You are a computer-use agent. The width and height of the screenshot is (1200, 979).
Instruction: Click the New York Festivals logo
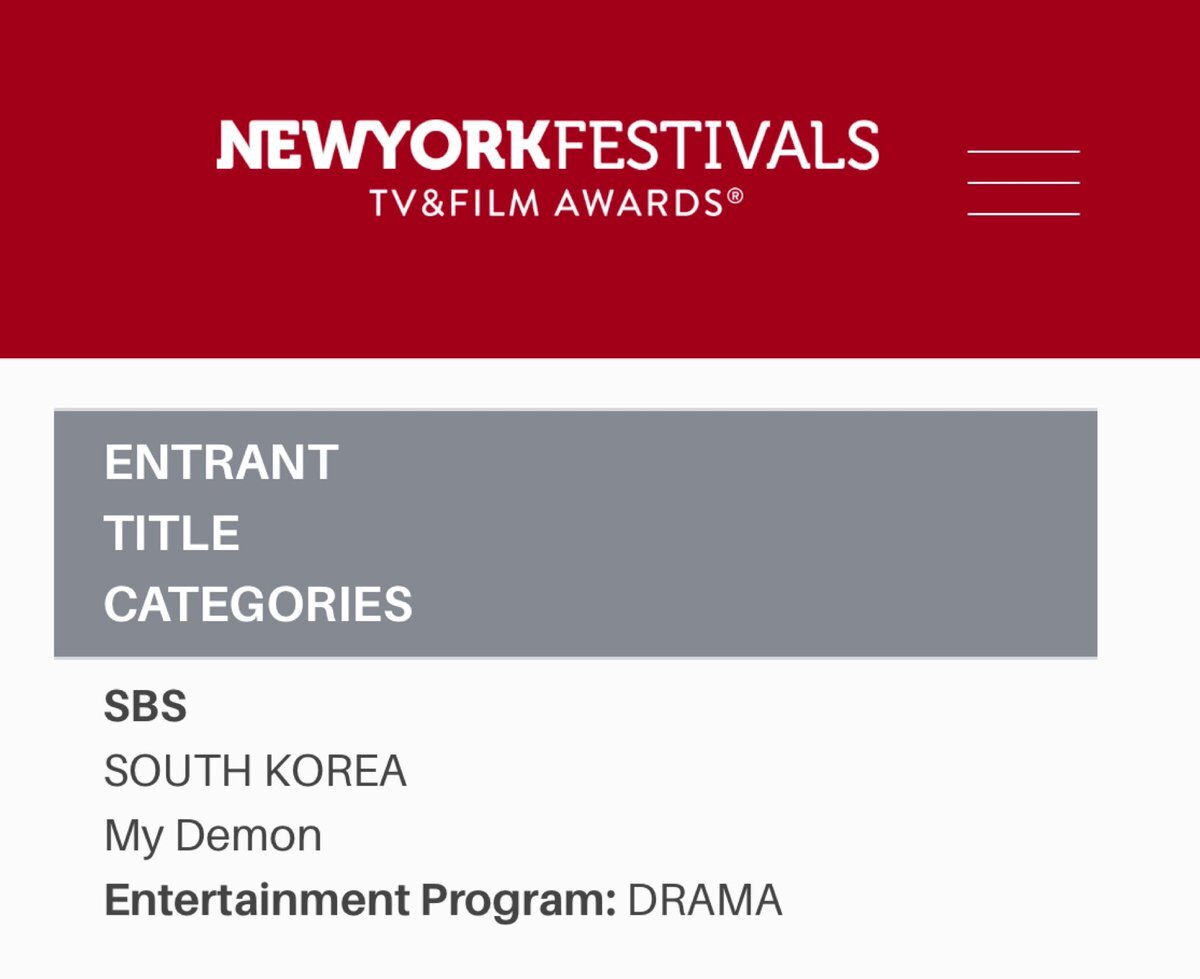[x=547, y=169]
